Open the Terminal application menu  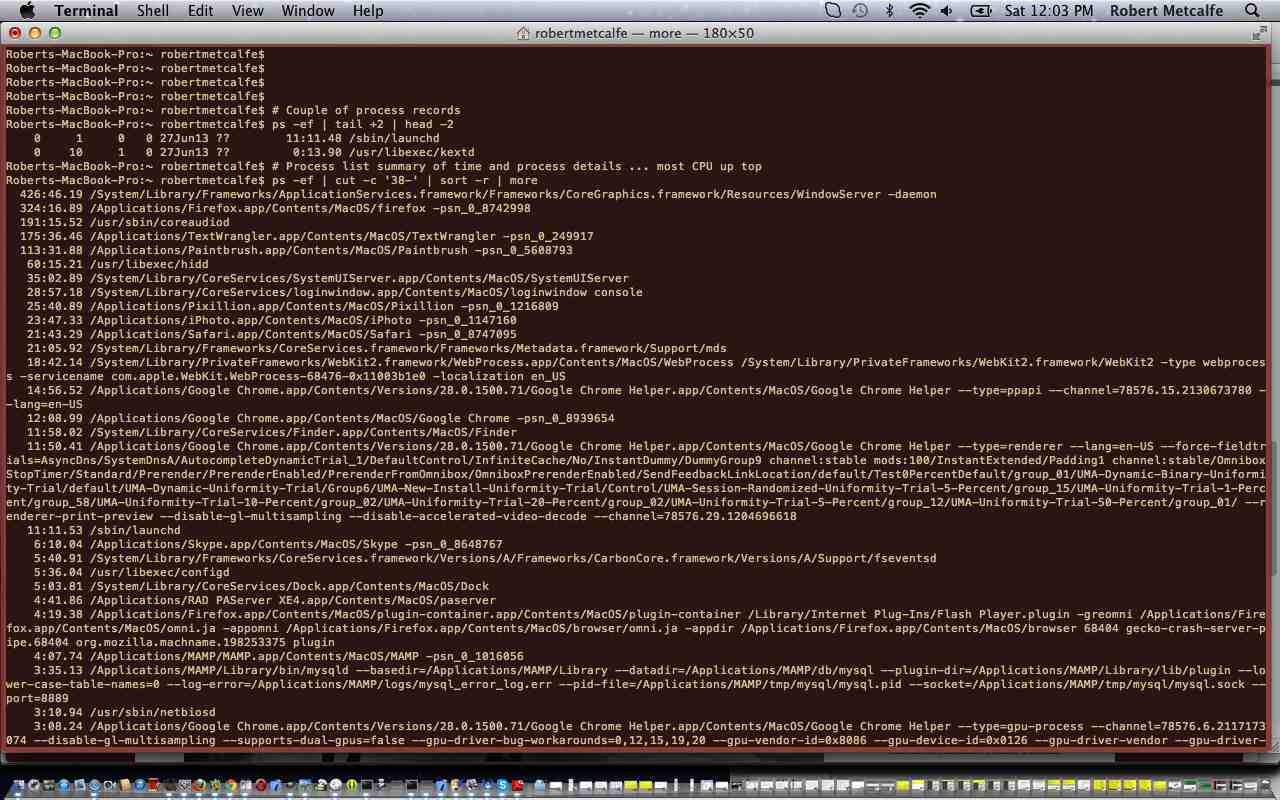(x=86, y=11)
